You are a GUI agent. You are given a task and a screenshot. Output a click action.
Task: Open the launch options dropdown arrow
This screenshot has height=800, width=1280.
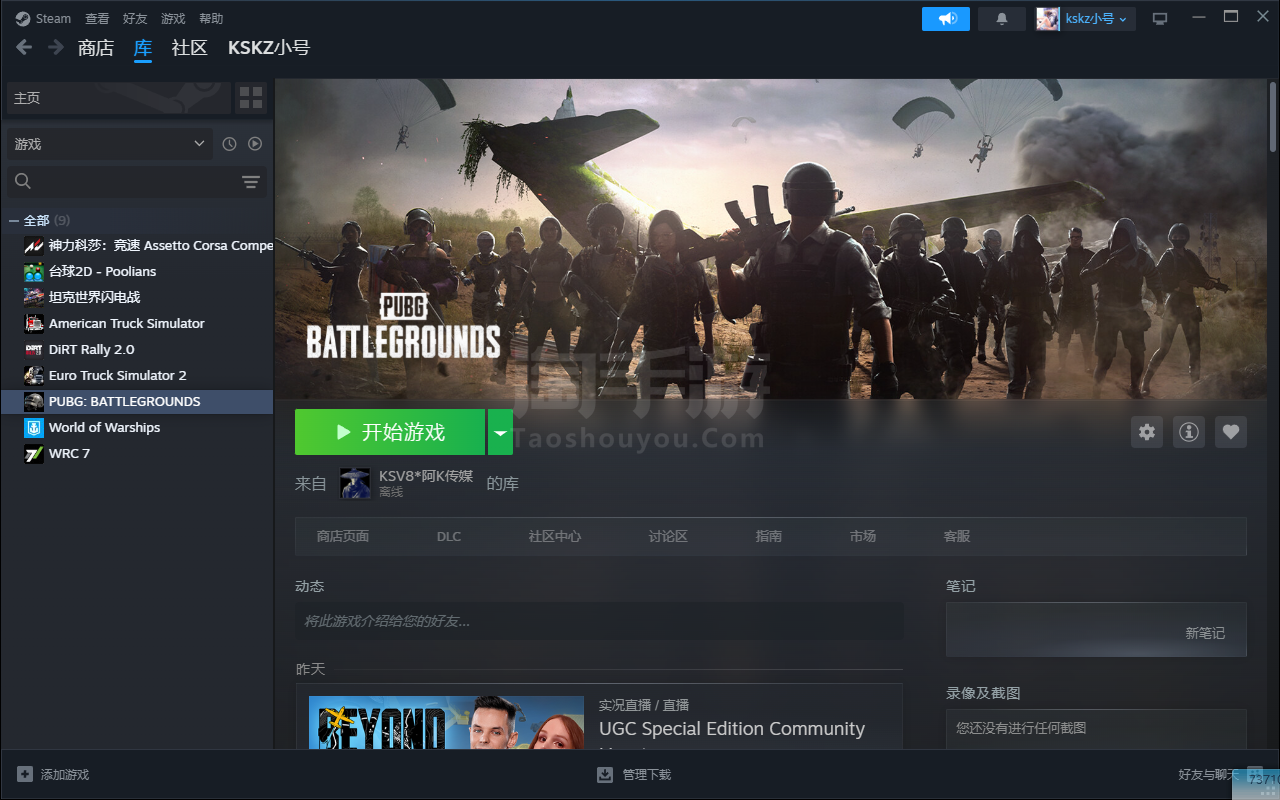[500, 432]
